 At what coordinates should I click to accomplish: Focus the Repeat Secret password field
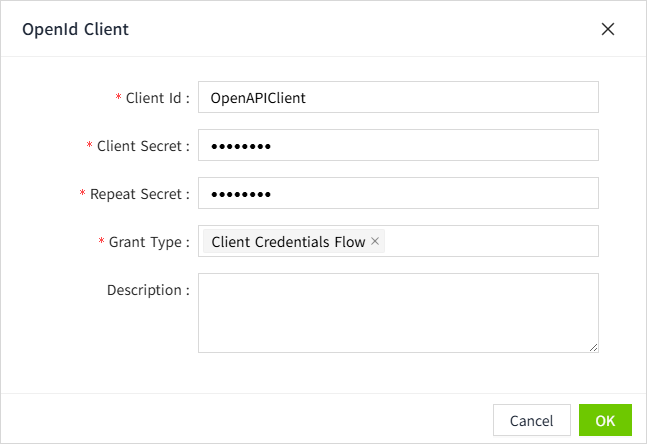(398, 194)
